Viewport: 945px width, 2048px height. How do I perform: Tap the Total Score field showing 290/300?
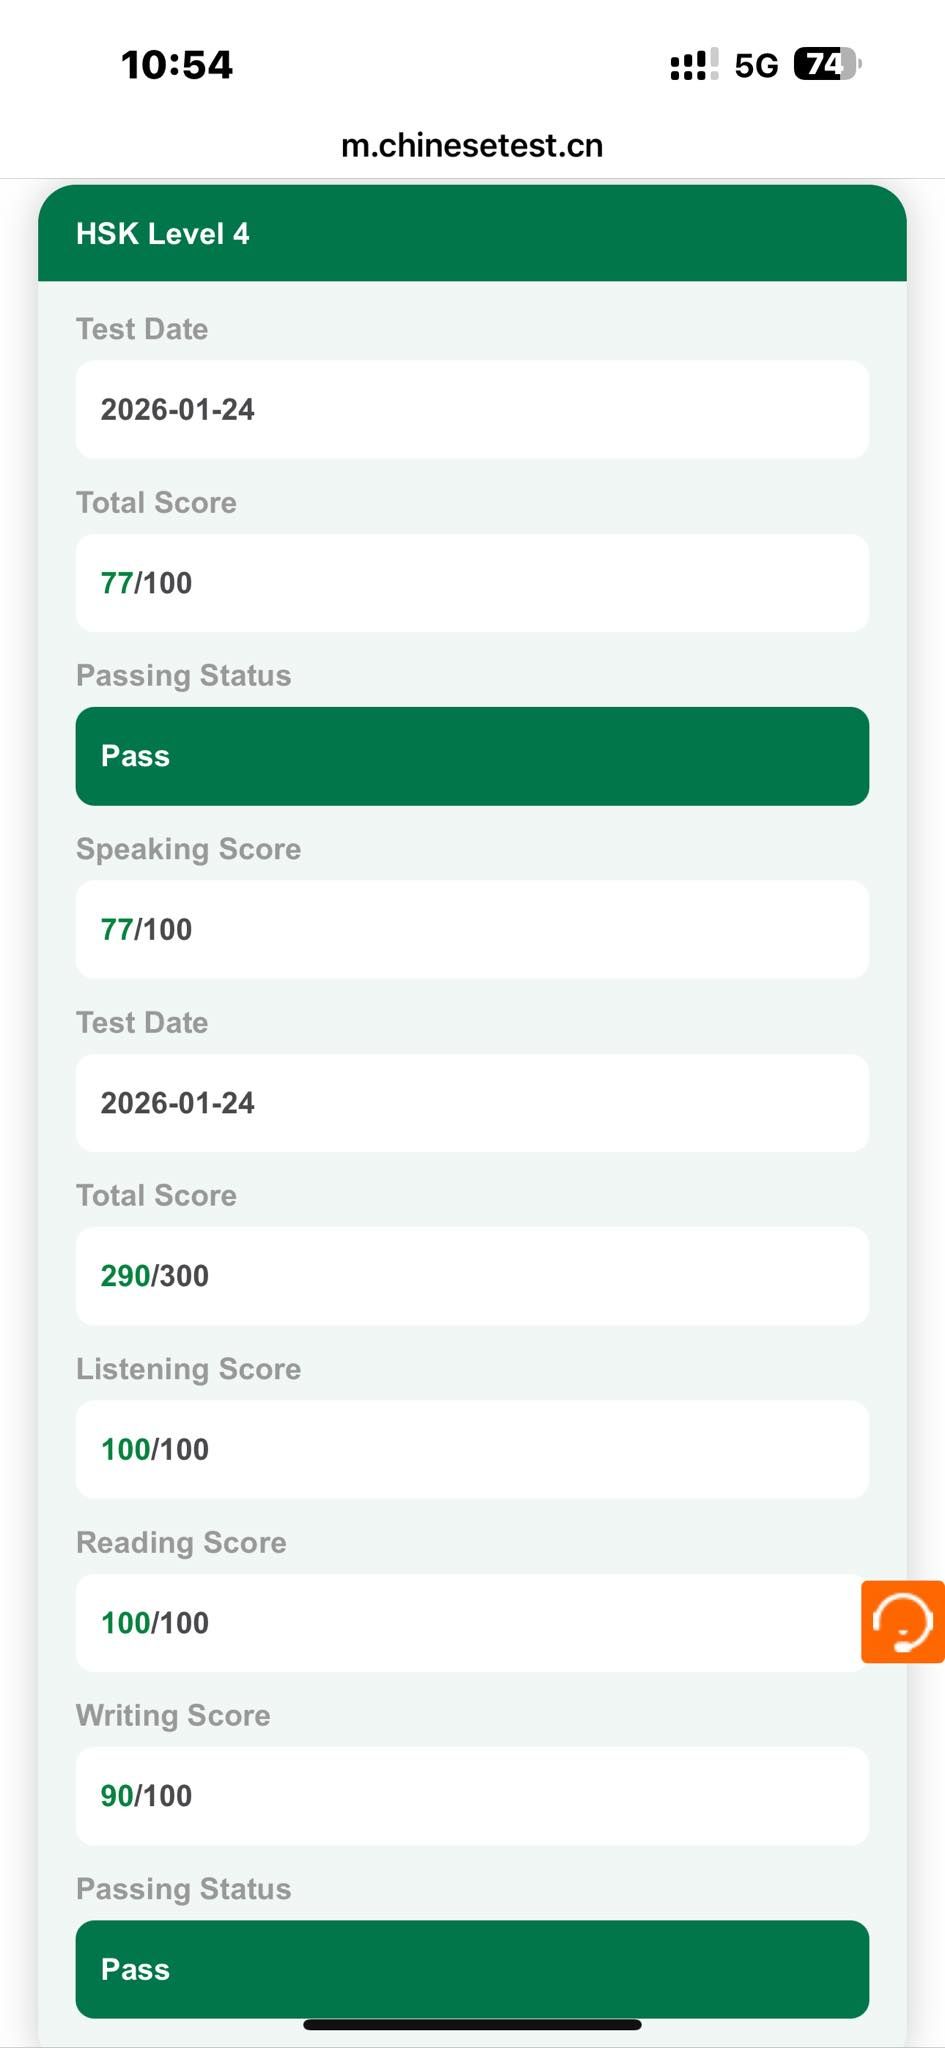point(472,1276)
